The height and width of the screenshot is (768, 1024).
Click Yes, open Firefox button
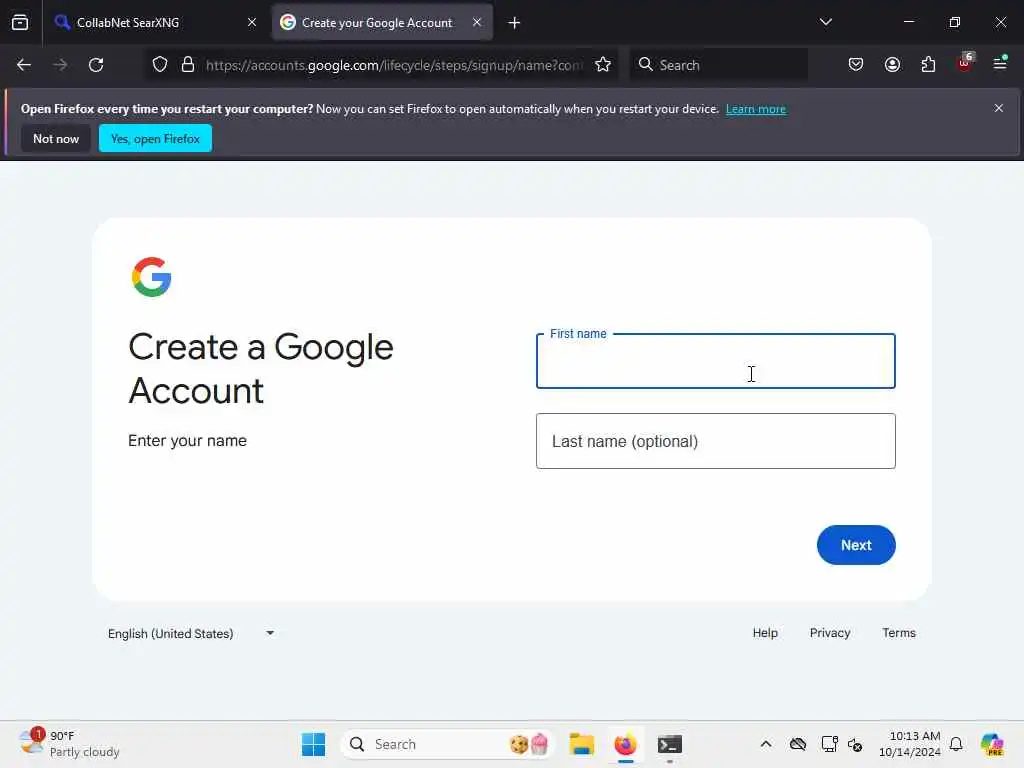point(155,138)
